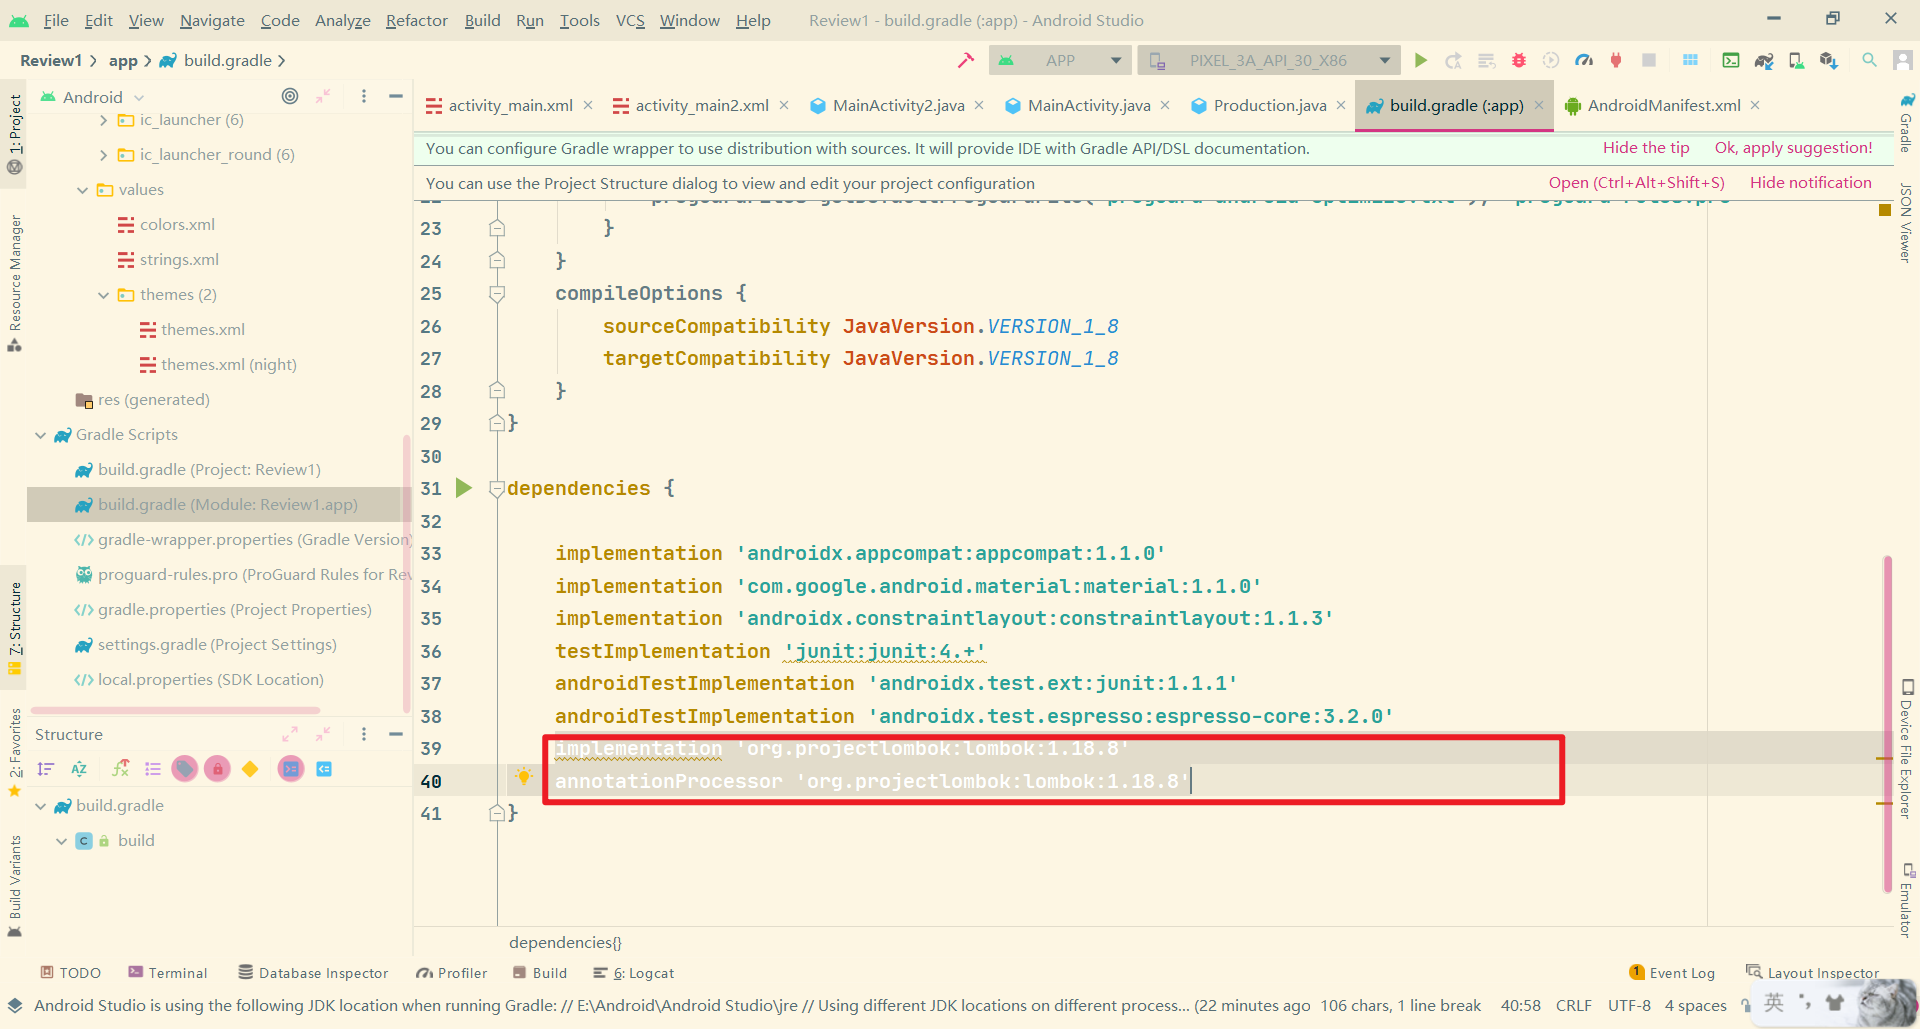Open the Refactor menu
This screenshot has width=1920, height=1029.
click(x=416, y=20)
